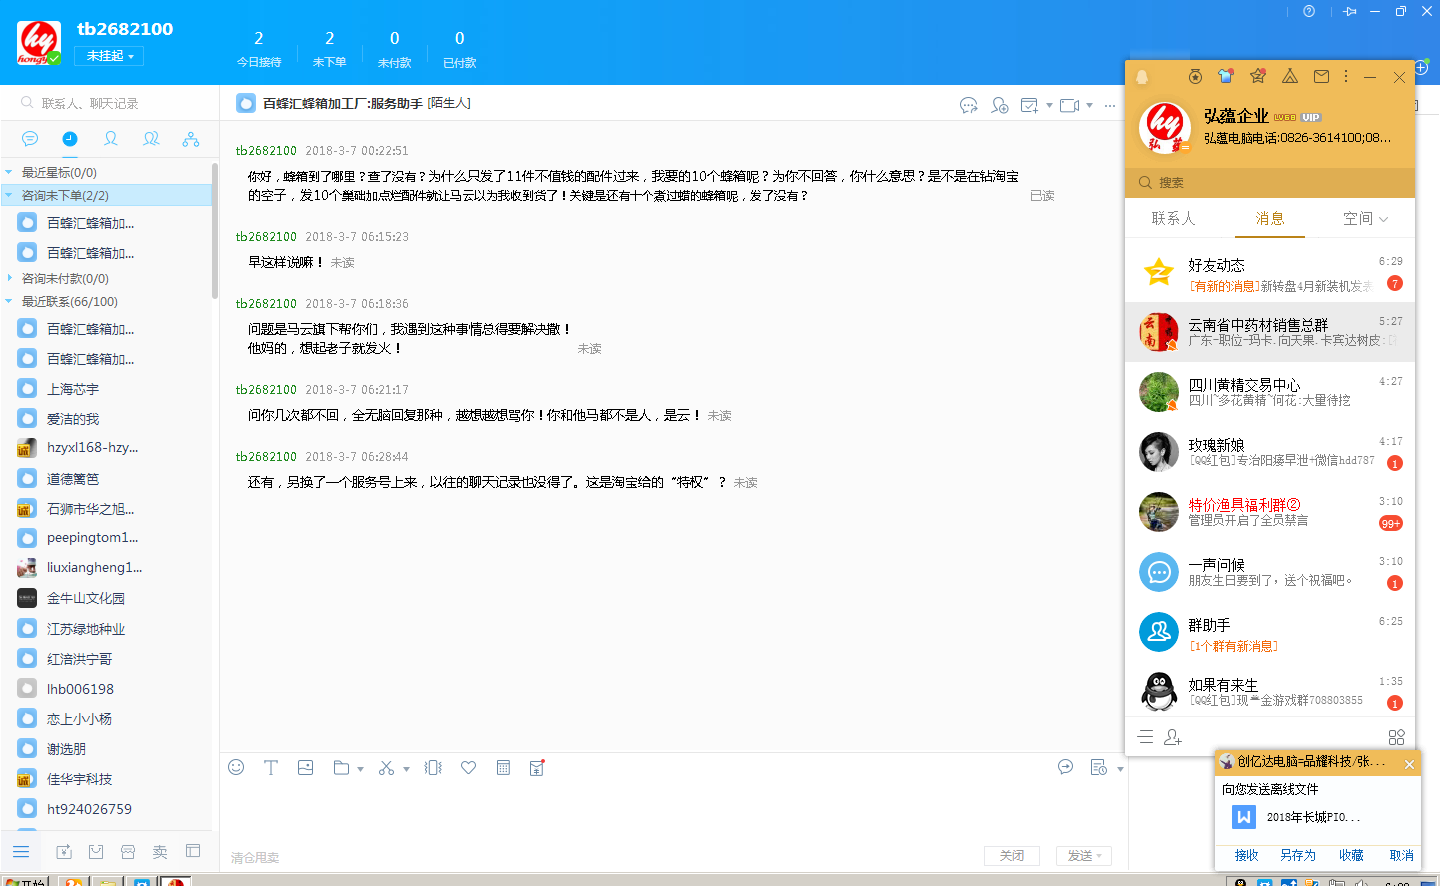Click the Windows 开始 start button
Screen dimensions: 1440x886
(26, 881)
